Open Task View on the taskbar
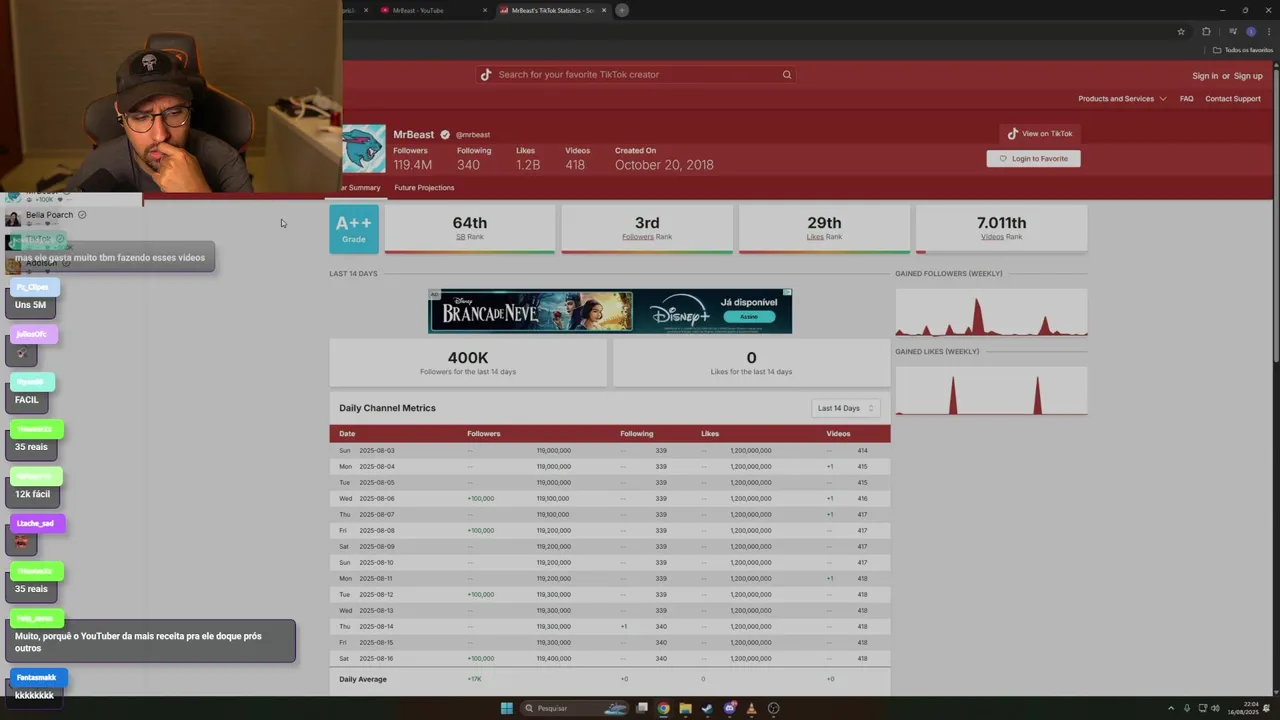 point(642,708)
